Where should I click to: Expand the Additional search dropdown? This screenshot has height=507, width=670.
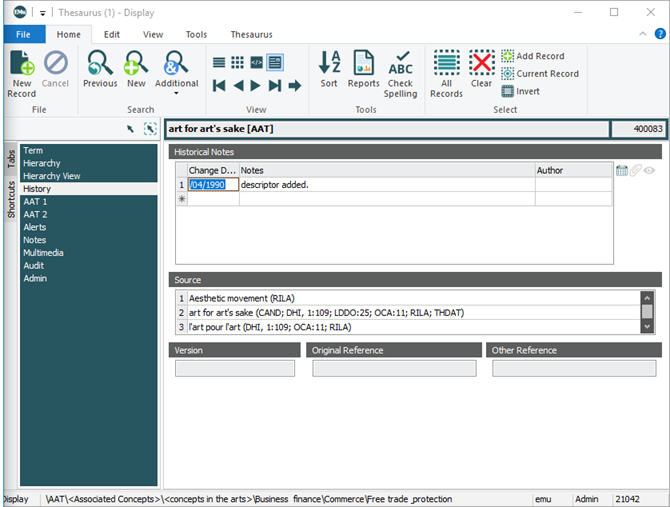[176, 94]
